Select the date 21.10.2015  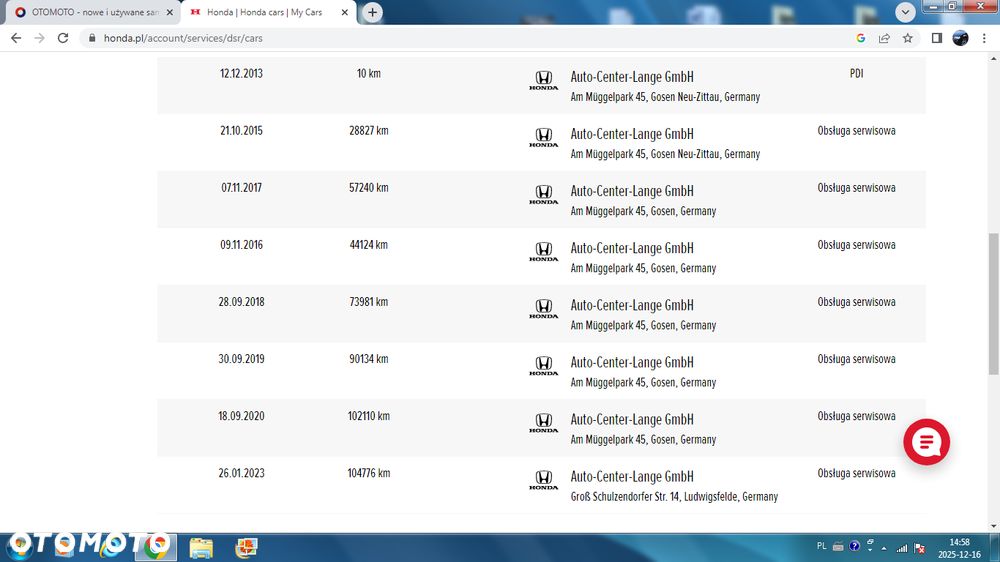click(241, 131)
